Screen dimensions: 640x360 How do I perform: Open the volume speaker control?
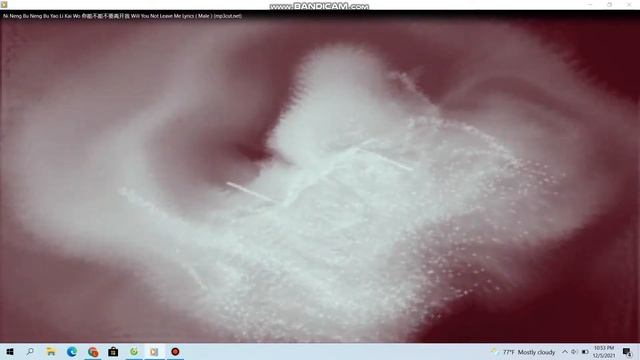pos(574,352)
